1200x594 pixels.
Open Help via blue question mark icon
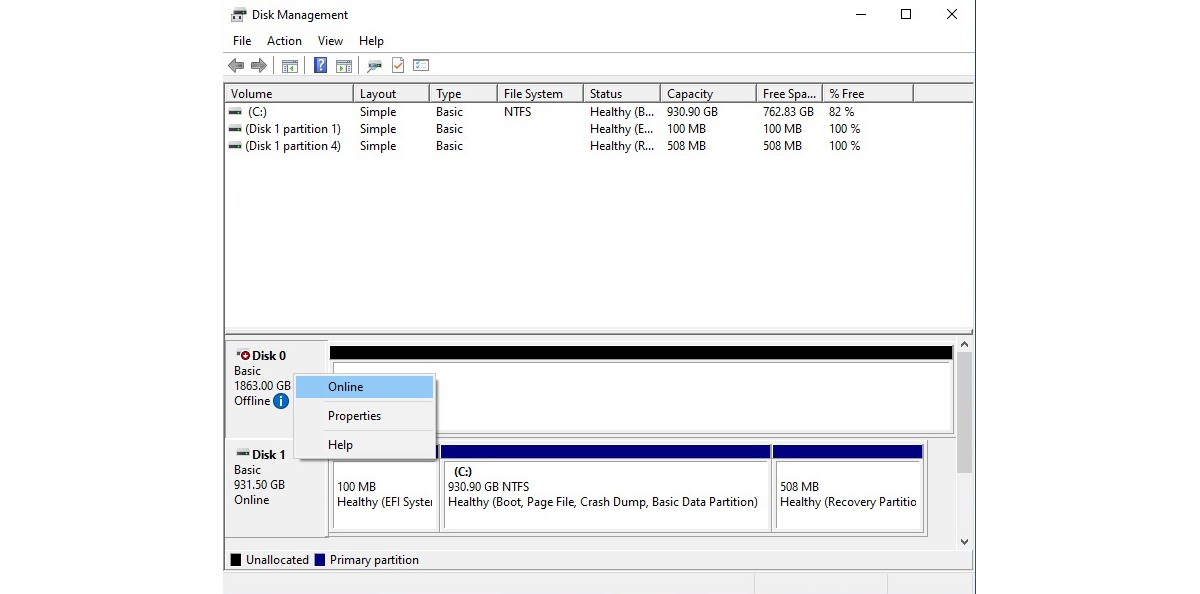(x=320, y=66)
